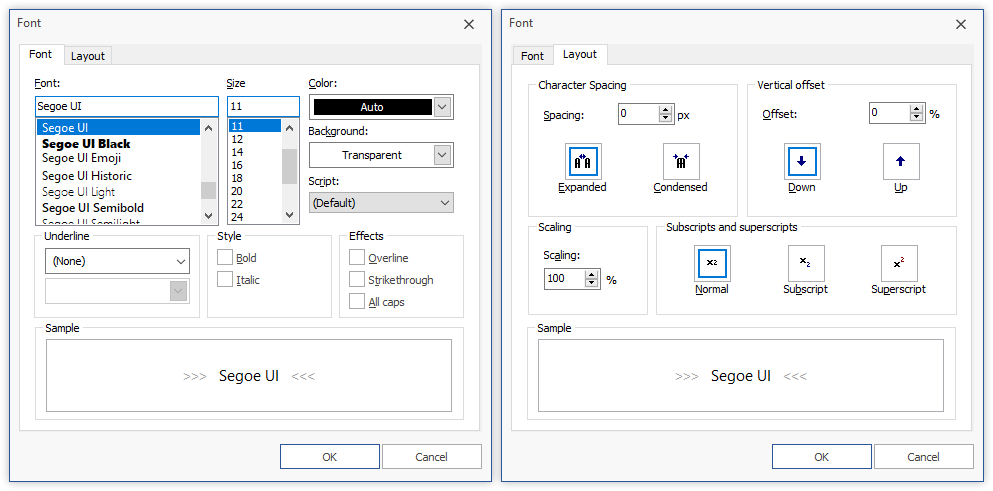The image size is (993, 491).
Task: Select the Condensed character spacing icon
Action: 681,162
